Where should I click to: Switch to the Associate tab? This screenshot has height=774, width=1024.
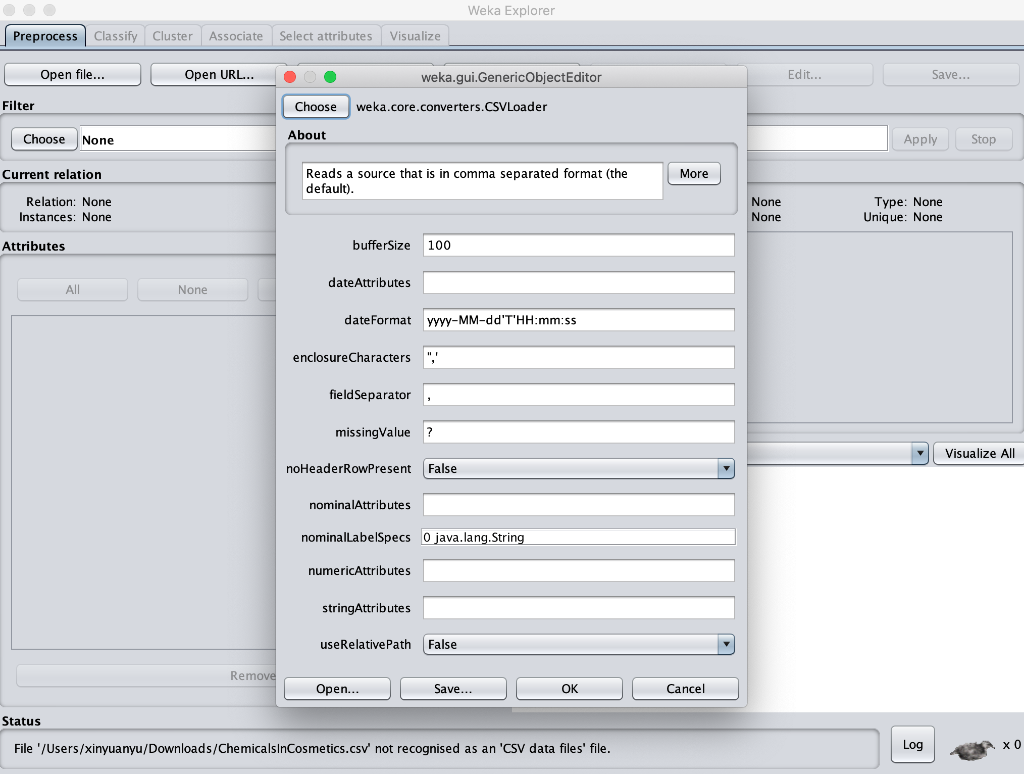(x=236, y=36)
